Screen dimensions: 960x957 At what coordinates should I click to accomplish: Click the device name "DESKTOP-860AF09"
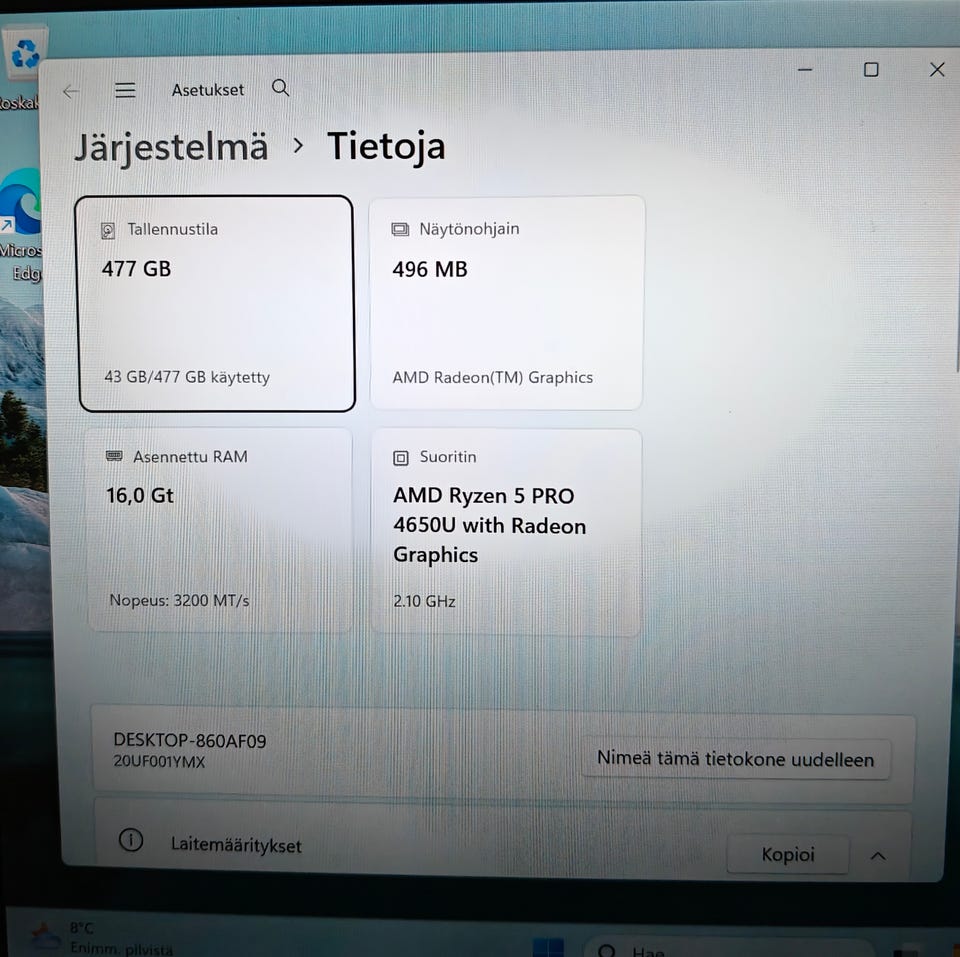pyautogui.click(x=190, y=741)
